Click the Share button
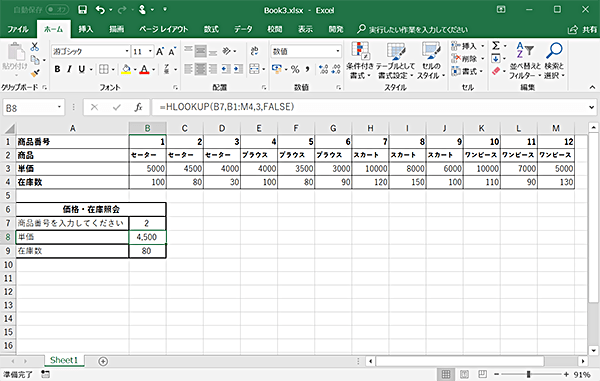 (582, 29)
